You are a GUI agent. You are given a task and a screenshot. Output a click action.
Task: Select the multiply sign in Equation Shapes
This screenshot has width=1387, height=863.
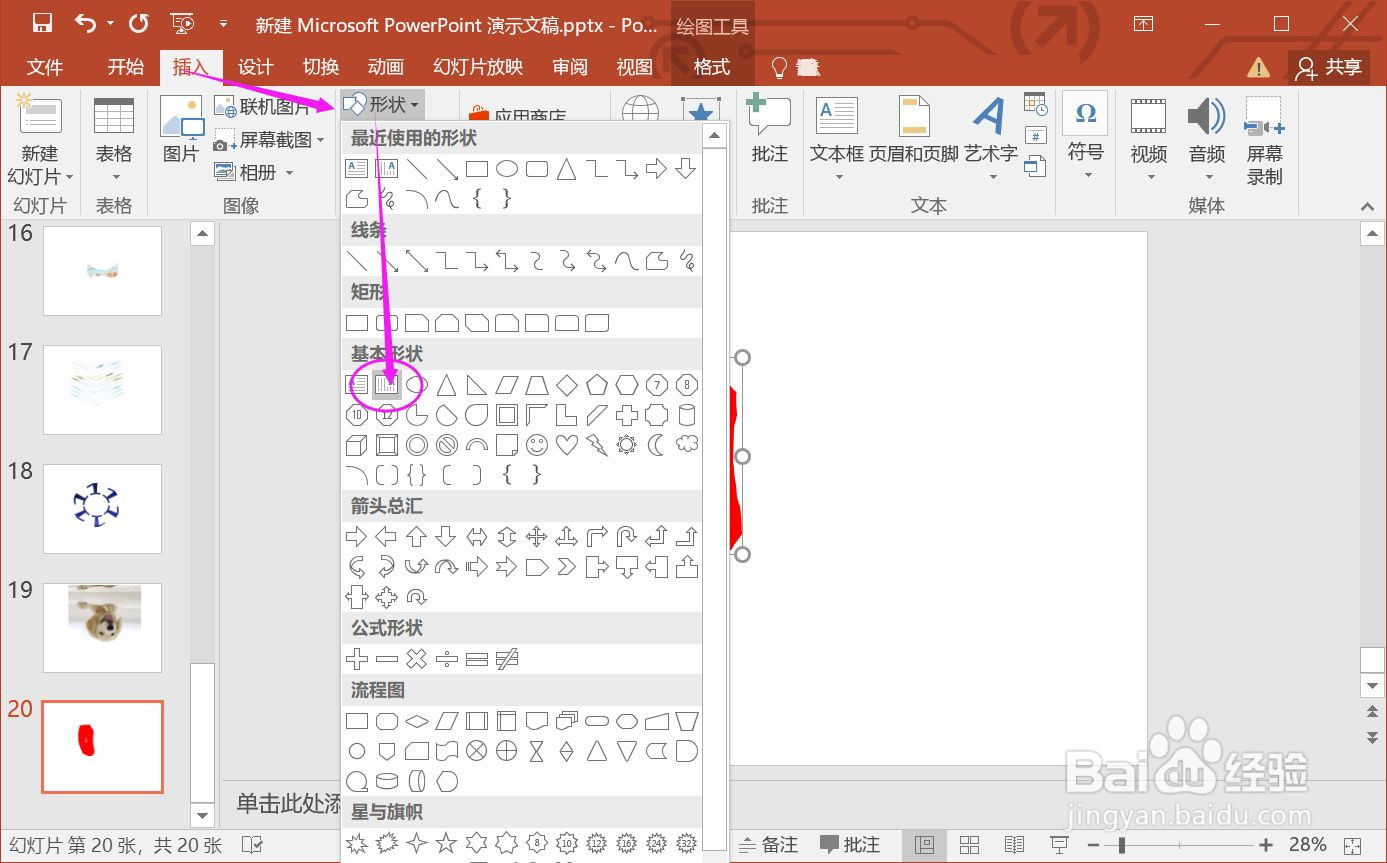click(417, 659)
